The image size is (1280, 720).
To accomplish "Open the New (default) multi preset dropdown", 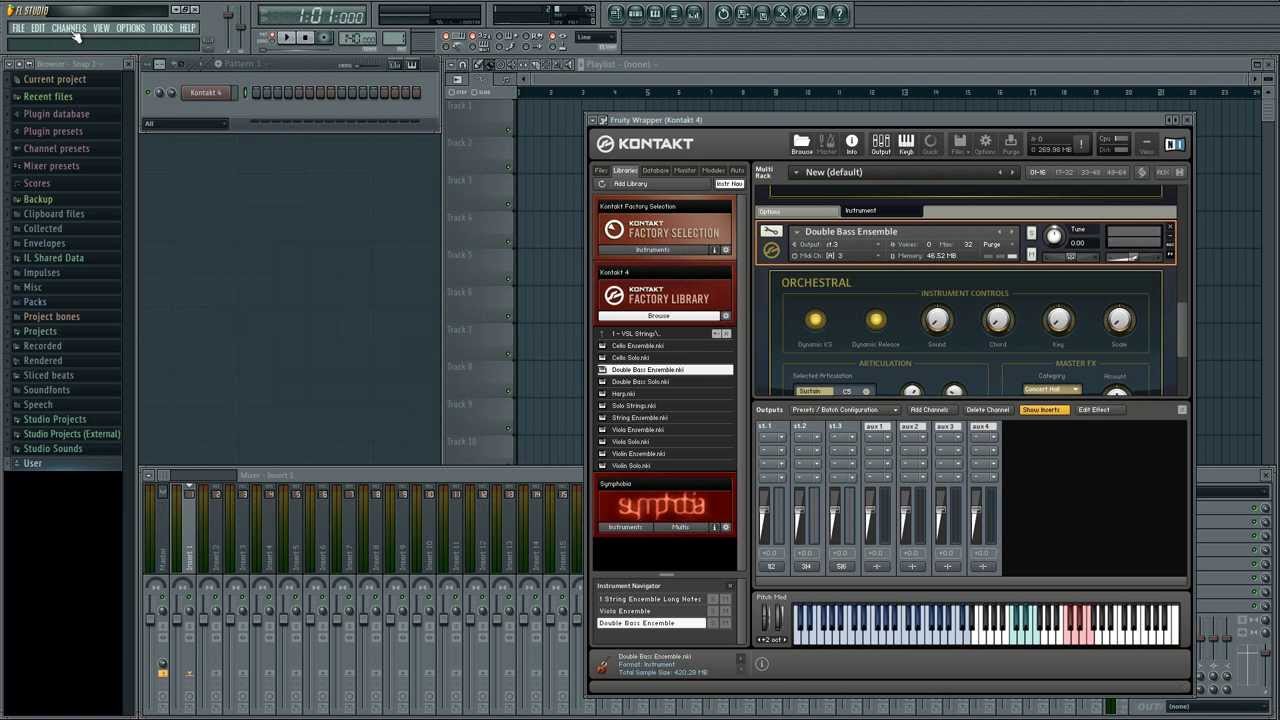I will tap(797, 172).
